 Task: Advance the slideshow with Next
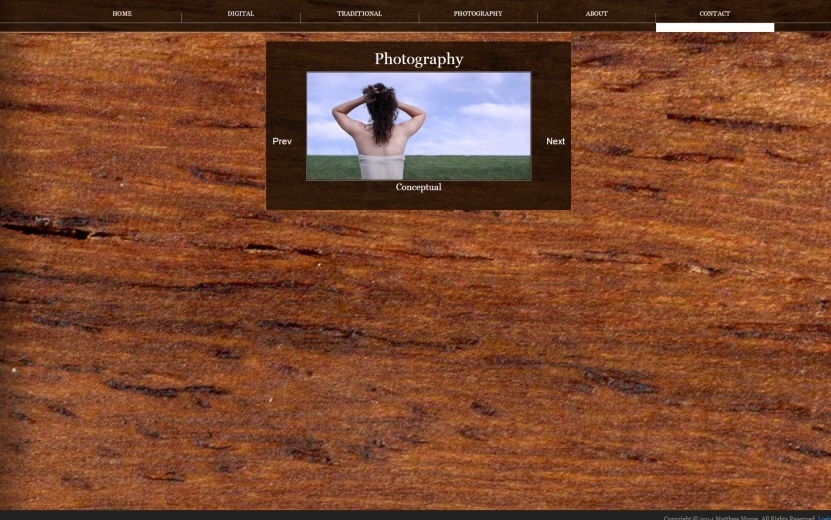pos(555,141)
